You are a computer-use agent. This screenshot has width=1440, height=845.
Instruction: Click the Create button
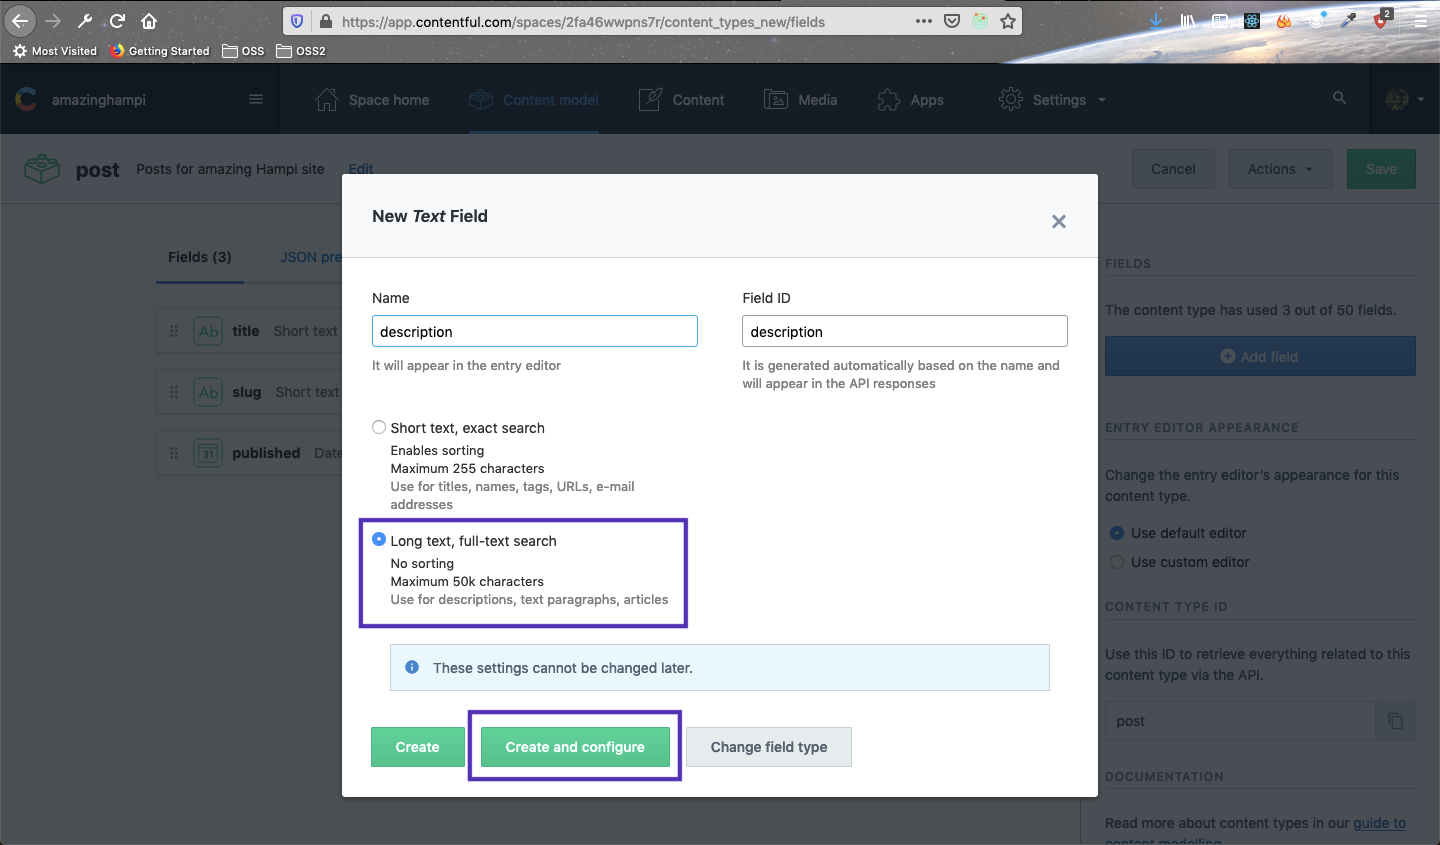(418, 747)
